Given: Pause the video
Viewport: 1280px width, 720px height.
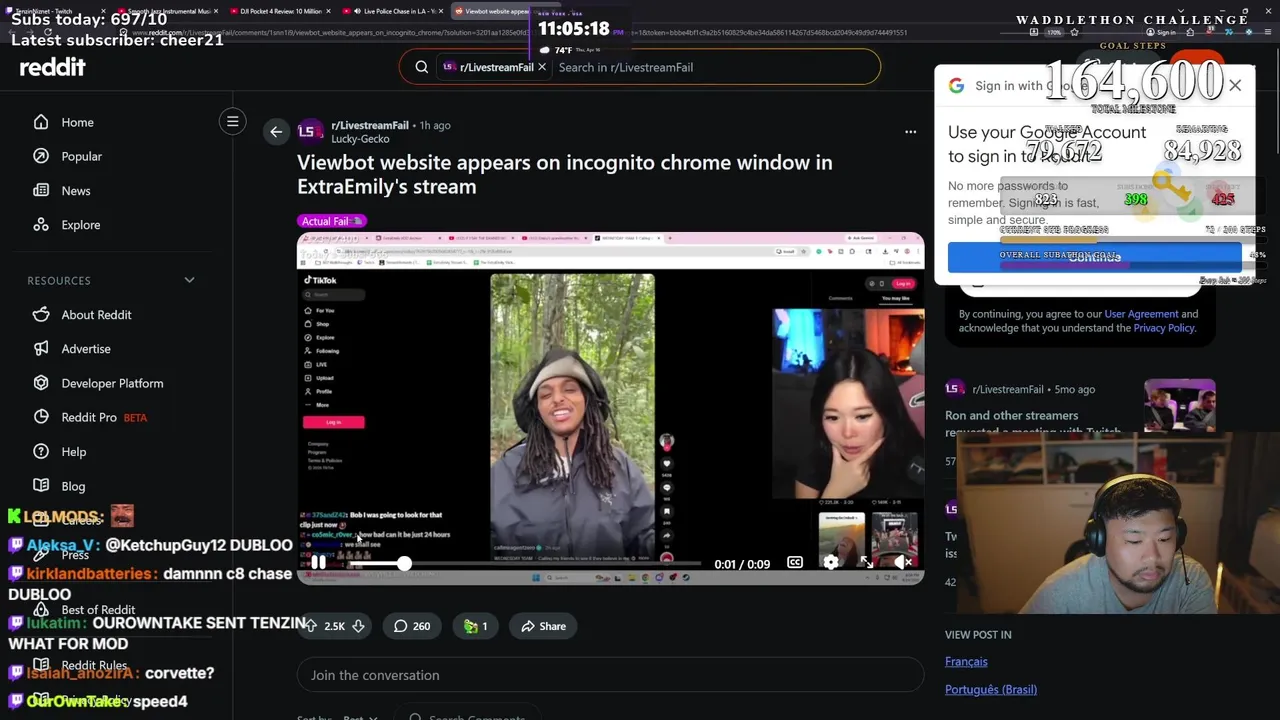Looking at the screenshot, I should pyautogui.click(x=318, y=564).
